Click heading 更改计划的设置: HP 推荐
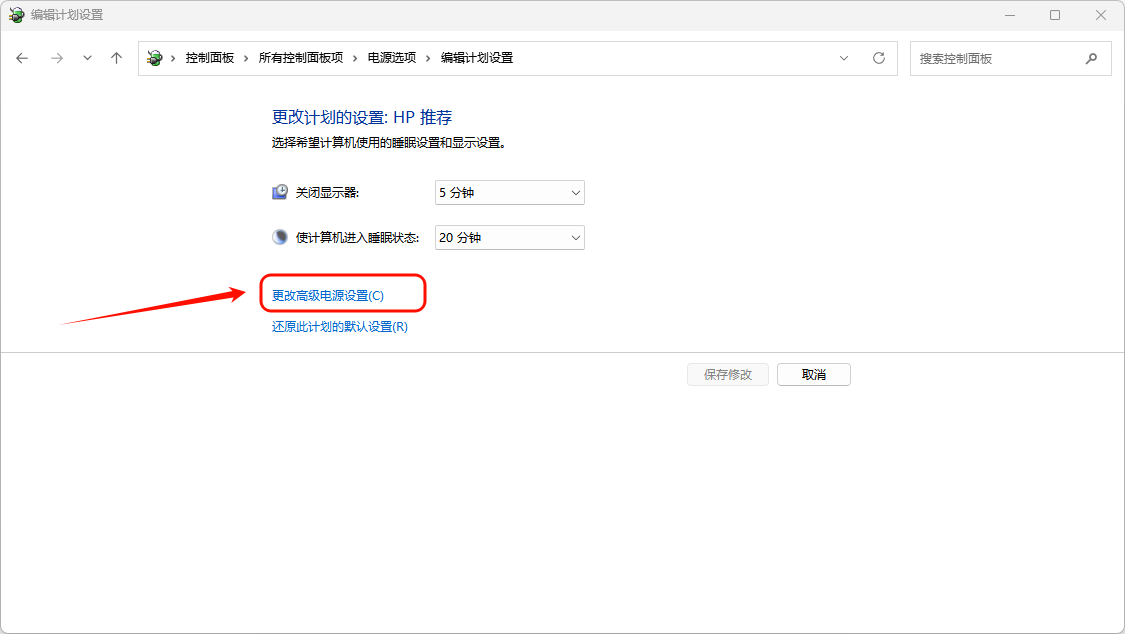Screen dimensions: 1125x634 (362, 117)
